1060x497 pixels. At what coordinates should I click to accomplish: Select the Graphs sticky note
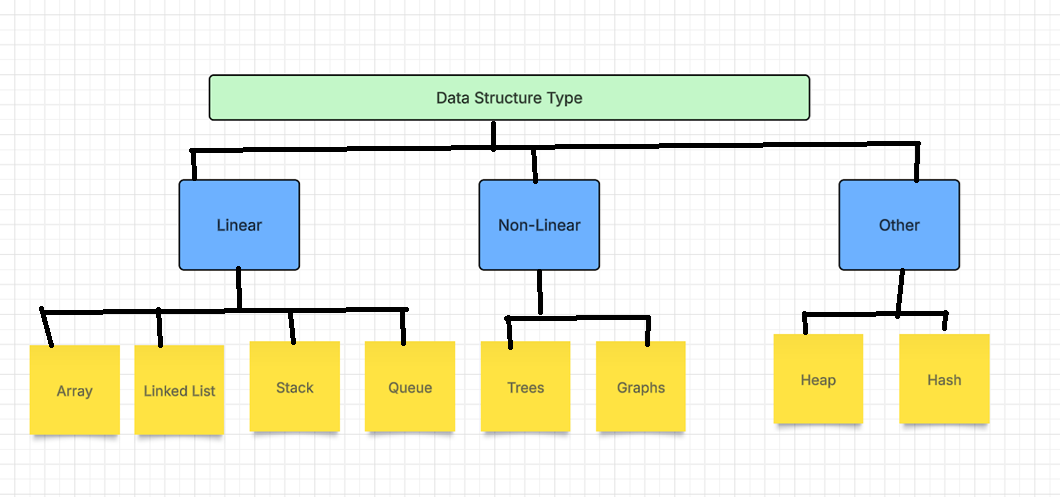(x=640, y=387)
